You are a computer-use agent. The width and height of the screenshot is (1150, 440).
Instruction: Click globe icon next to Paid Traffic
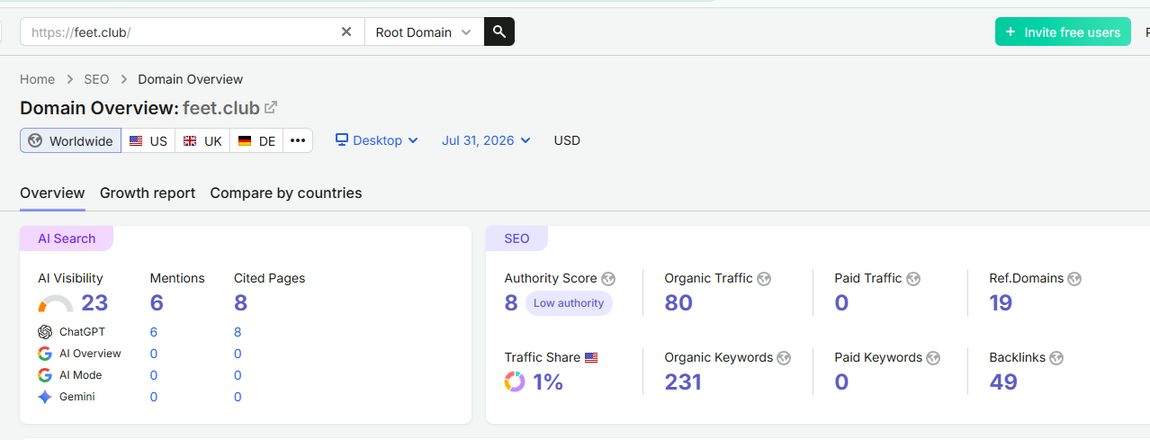click(913, 279)
